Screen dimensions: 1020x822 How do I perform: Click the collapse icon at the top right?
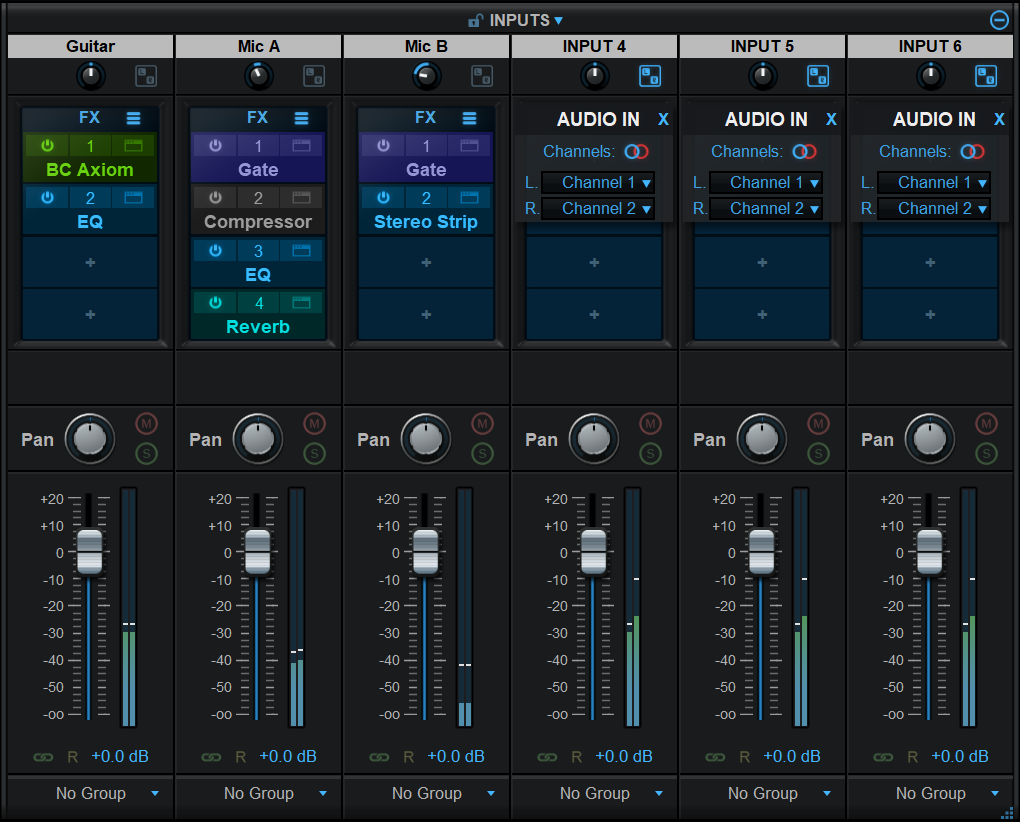998,19
